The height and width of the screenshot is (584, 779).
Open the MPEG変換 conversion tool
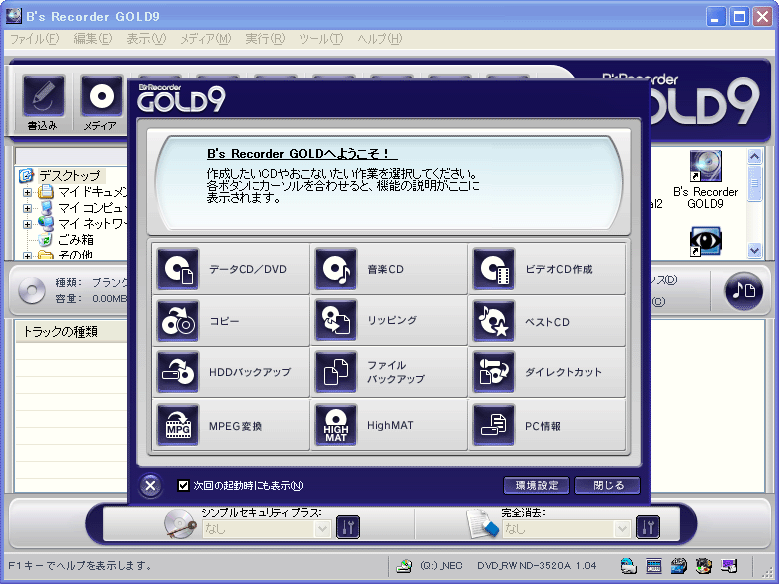[231, 425]
